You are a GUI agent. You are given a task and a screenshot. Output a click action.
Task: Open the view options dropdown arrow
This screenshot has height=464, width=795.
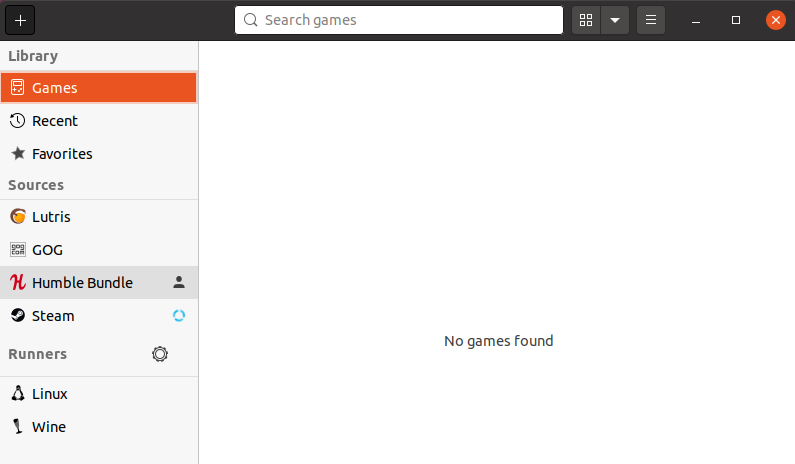click(x=615, y=20)
